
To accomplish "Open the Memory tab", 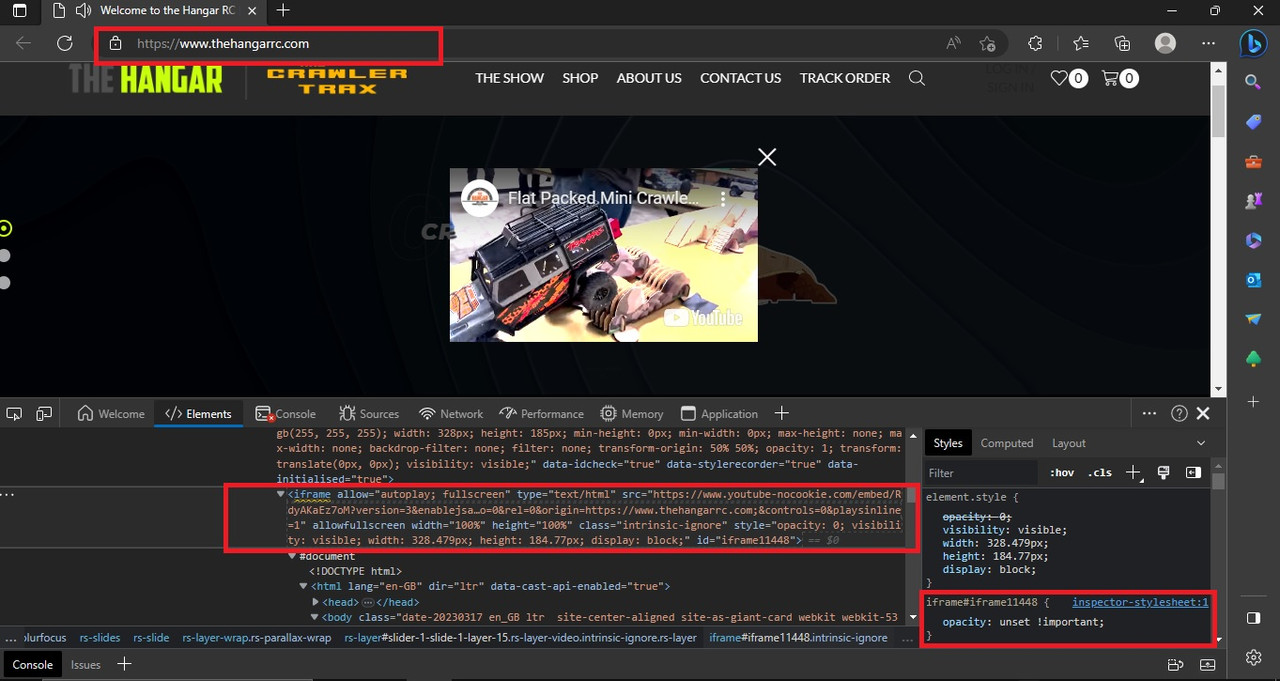I will tap(632, 414).
